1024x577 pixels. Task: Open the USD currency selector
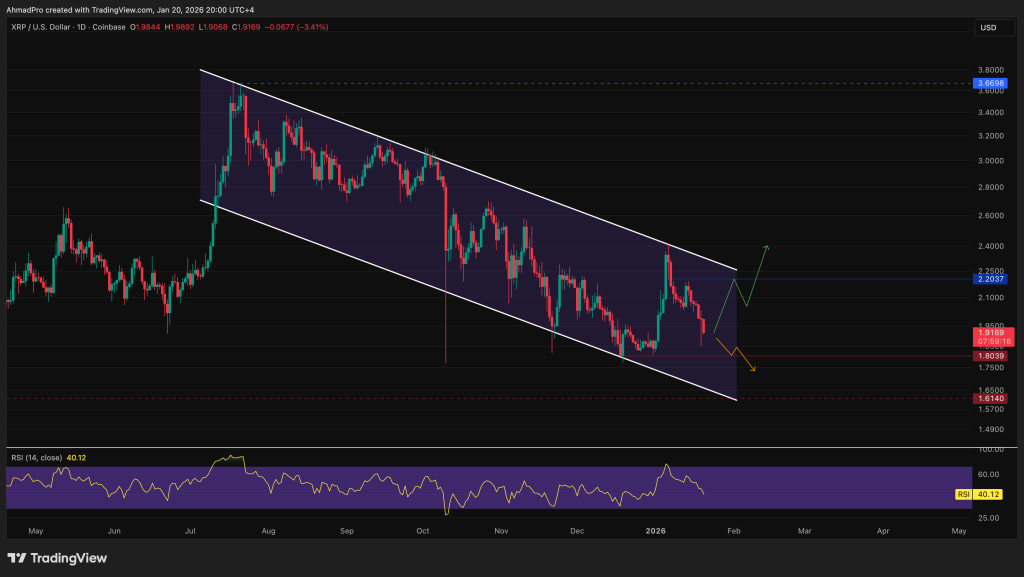click(996, 27)
